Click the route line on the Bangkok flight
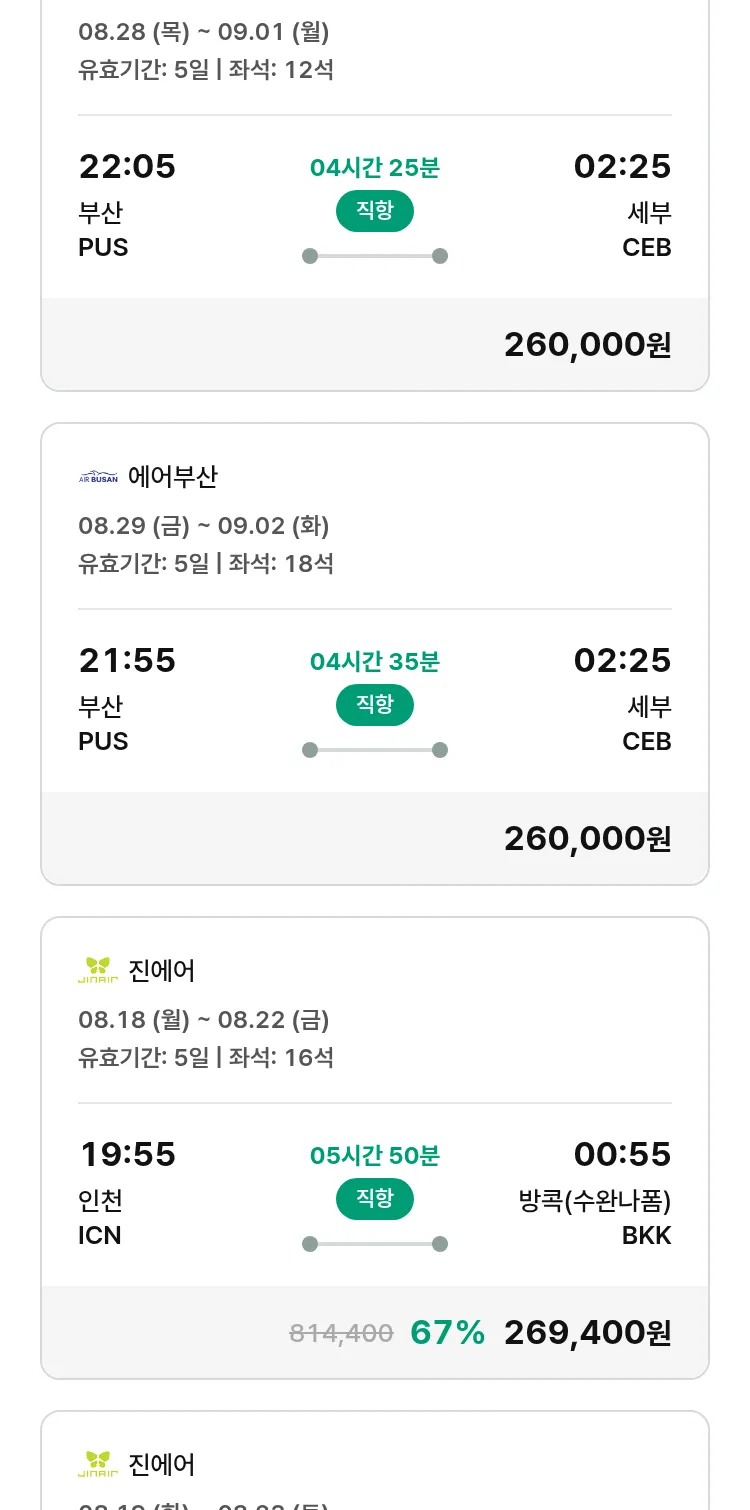The height and width of the screenshot is (1510, 750). pyautogui.click(x=374, y=1244)
